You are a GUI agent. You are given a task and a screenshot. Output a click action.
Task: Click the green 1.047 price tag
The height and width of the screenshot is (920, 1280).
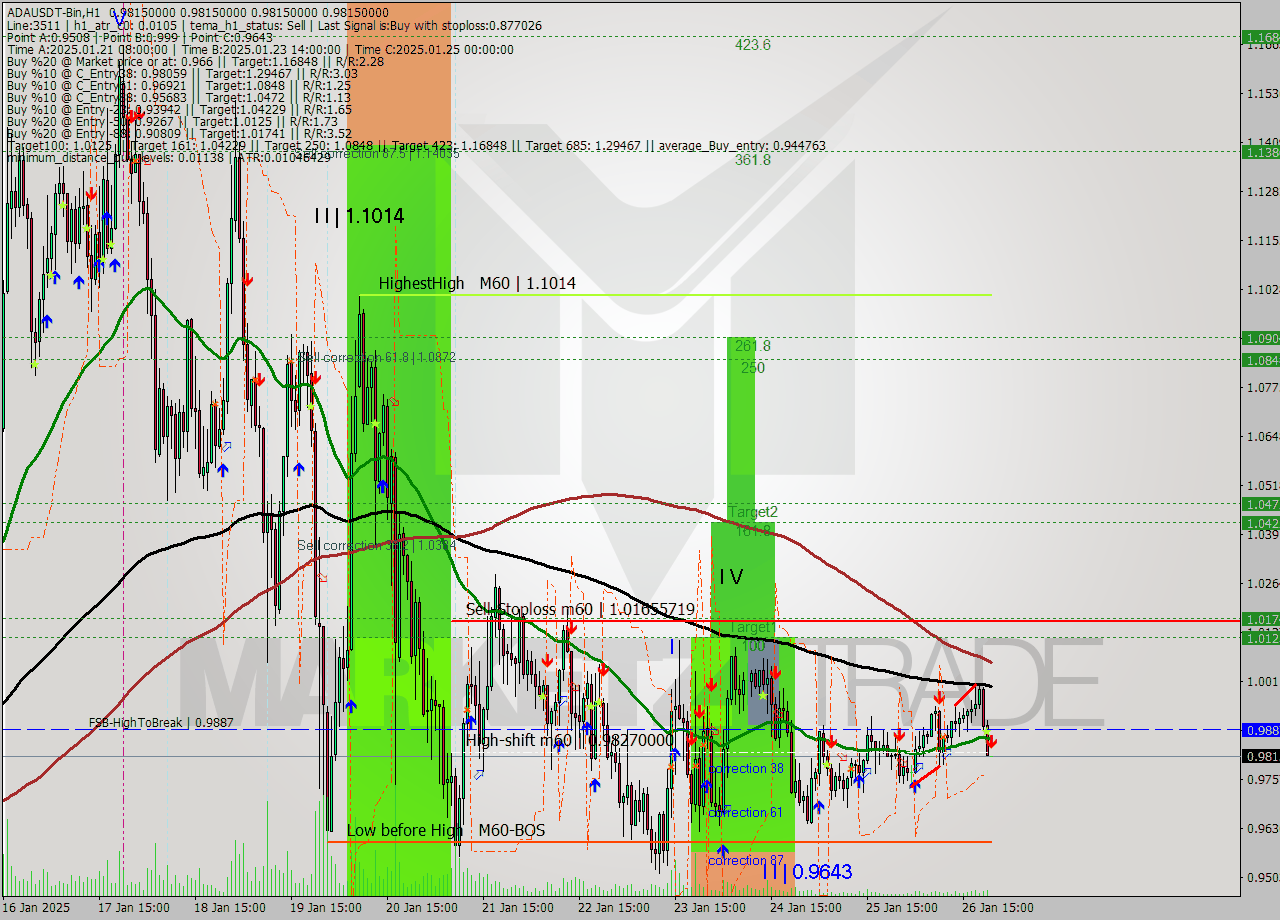click(x=1260, y=504)
